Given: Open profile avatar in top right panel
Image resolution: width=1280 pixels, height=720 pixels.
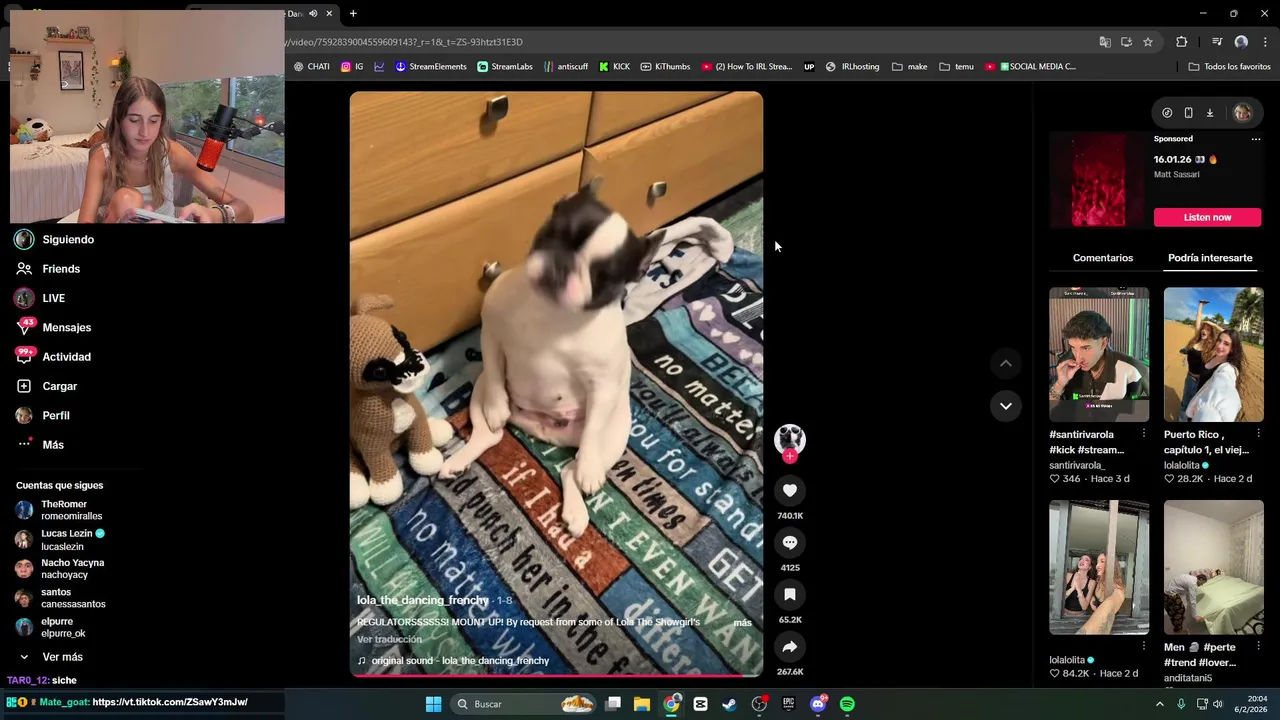Looking at the screenshot, I should (1243, 113).
